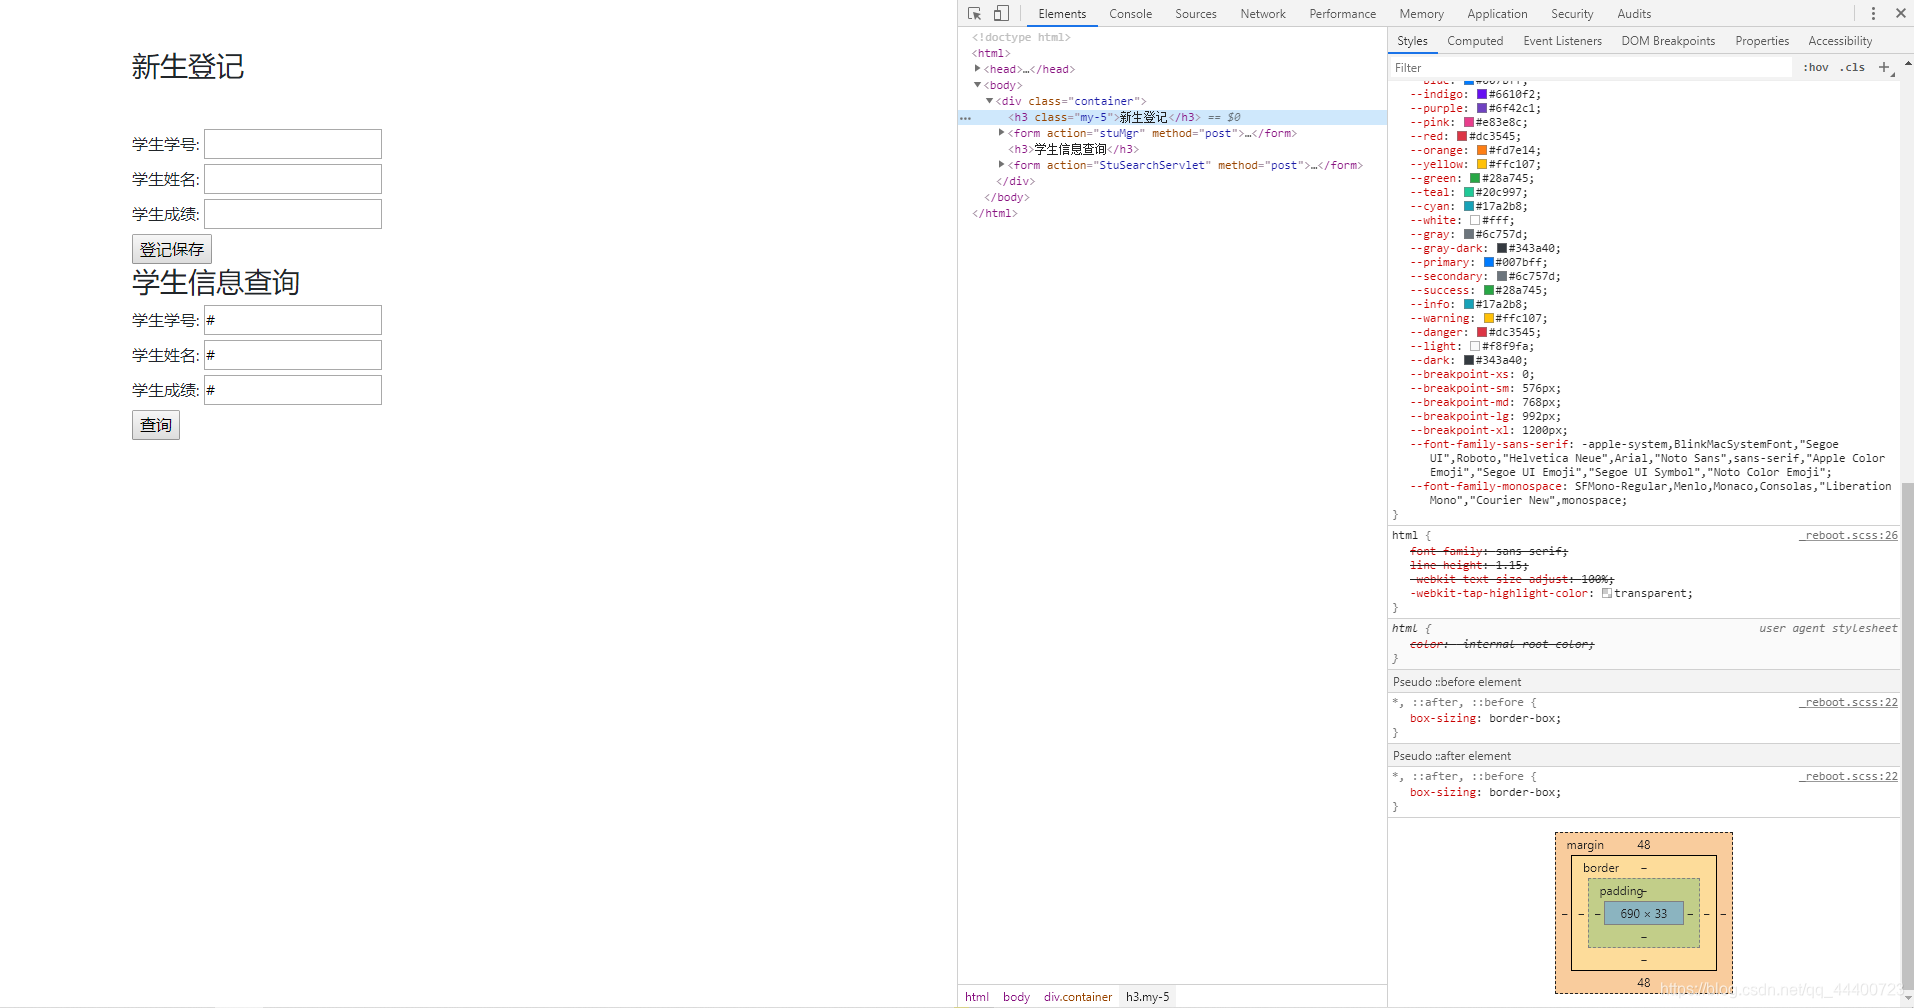Viewport: 1914px width, 1008px height.
Task: Open the Network tab
Action: pos(1263,14)
